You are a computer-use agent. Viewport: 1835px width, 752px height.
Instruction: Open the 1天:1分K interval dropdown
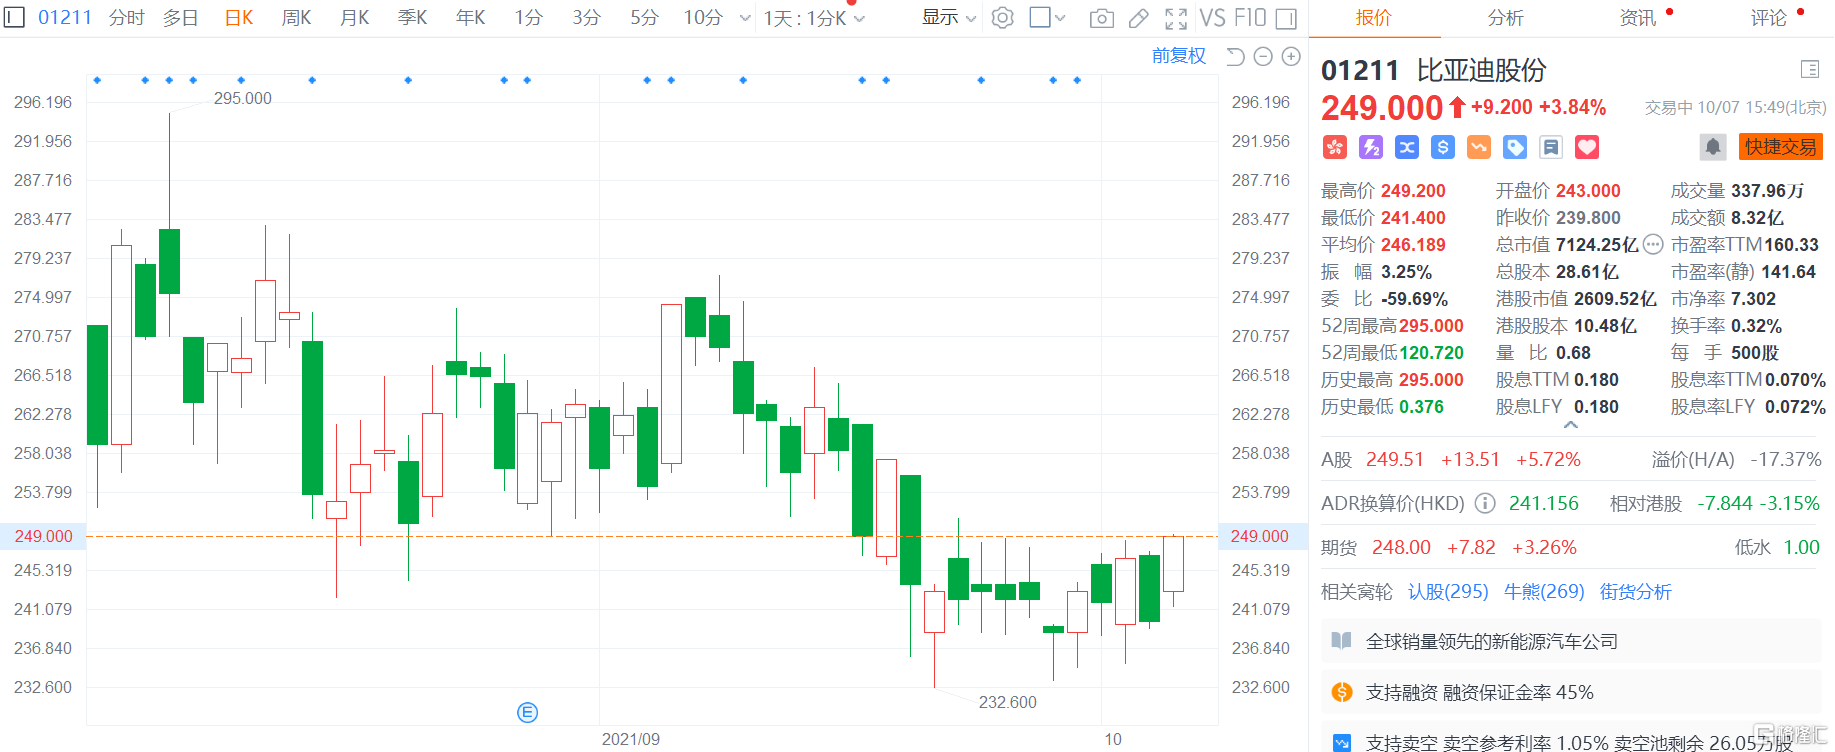814,18
